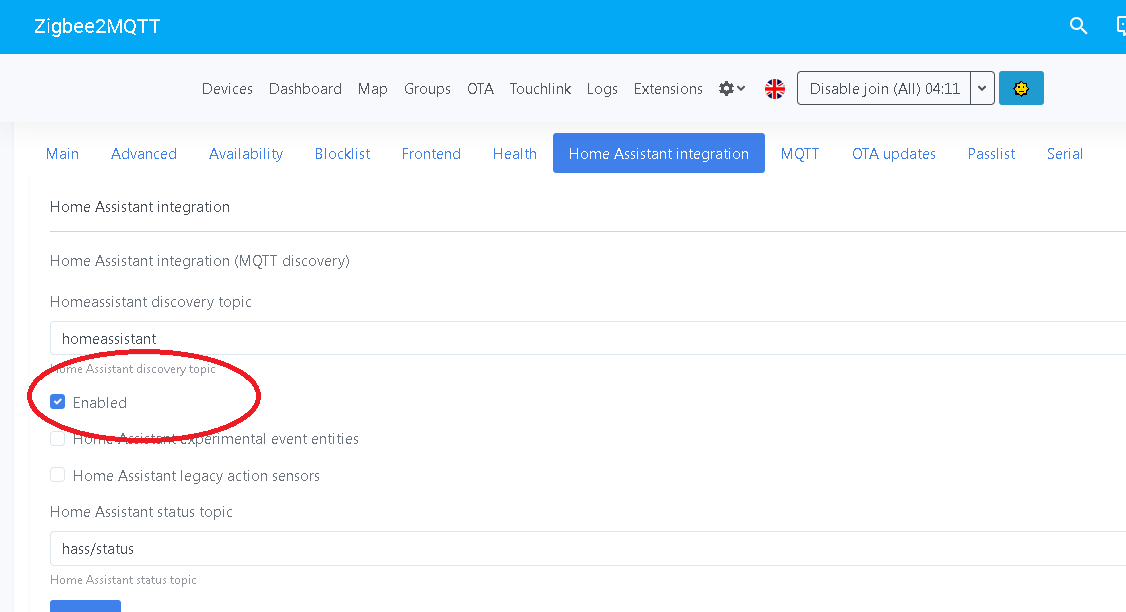Uncheck the Enabled checkbox
1126x612 pixels.
(57, 402)
